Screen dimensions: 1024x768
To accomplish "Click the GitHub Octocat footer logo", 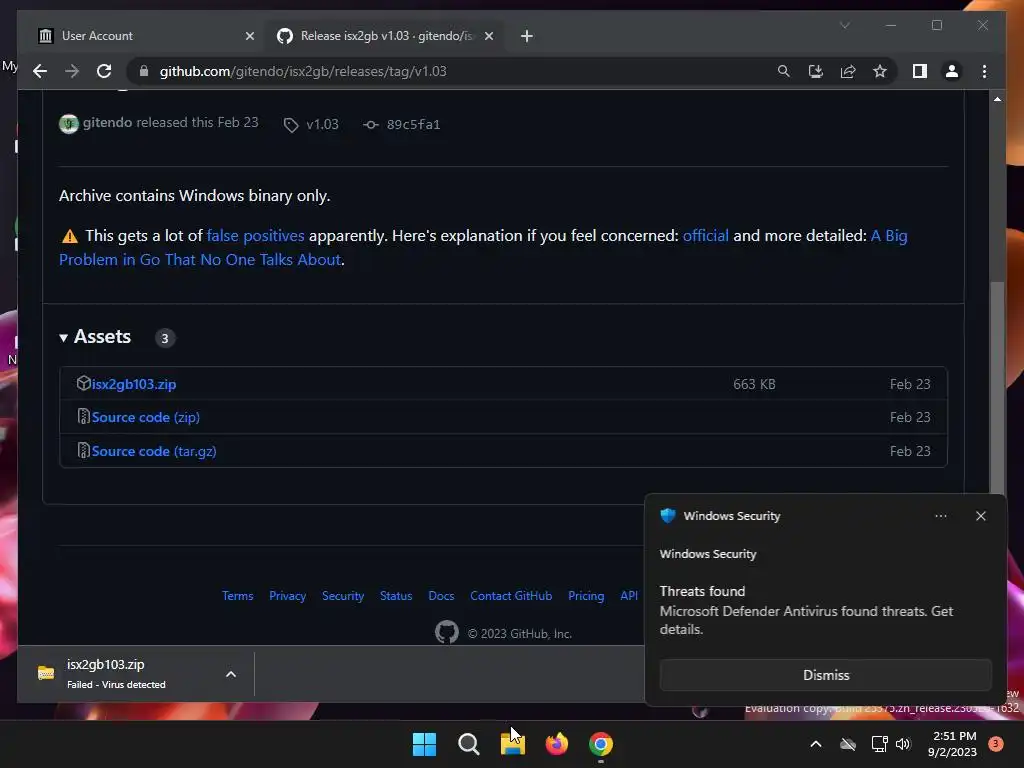I will (447, 632).
